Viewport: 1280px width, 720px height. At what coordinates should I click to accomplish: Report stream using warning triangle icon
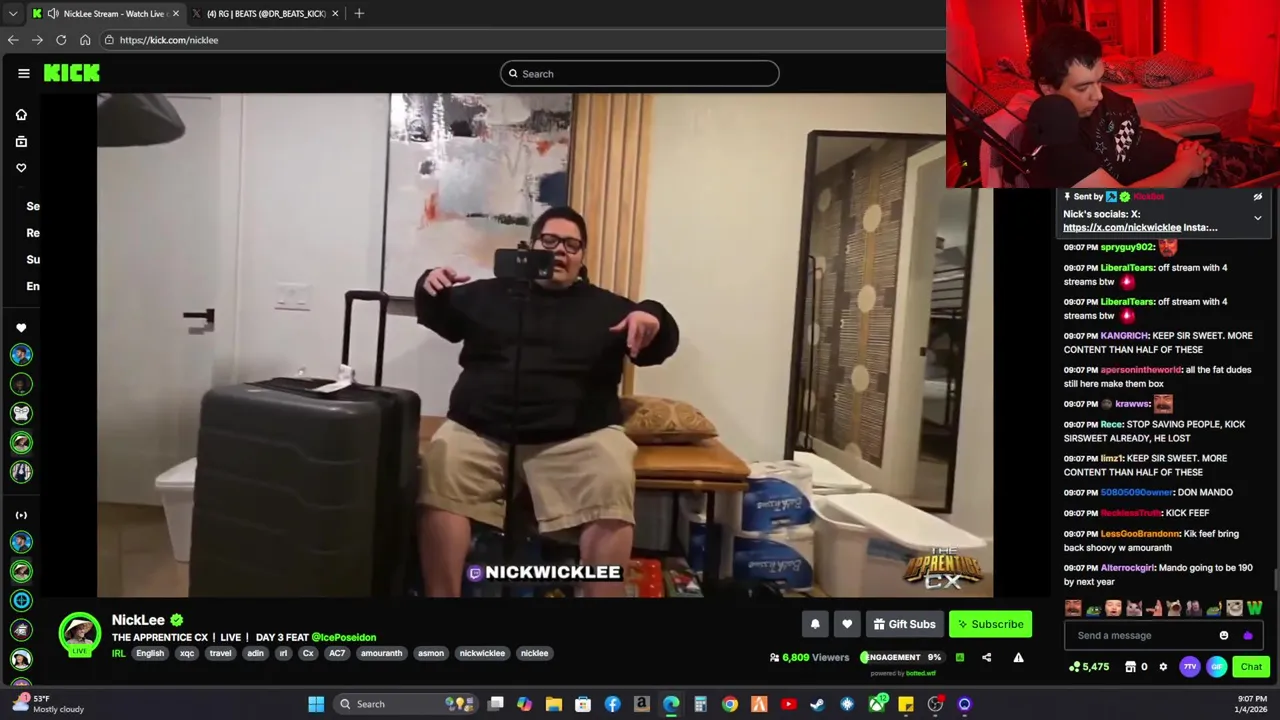(1018, 657)
